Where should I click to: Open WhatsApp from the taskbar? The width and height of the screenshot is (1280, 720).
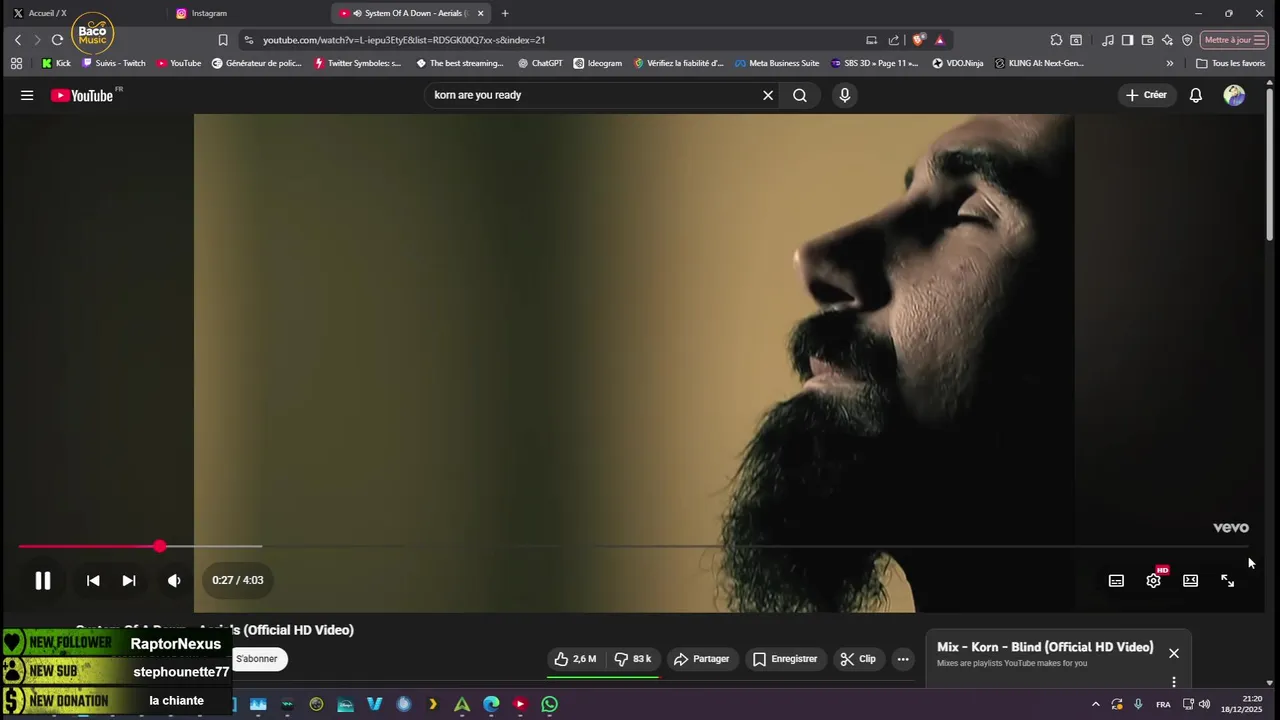(549, 704)
